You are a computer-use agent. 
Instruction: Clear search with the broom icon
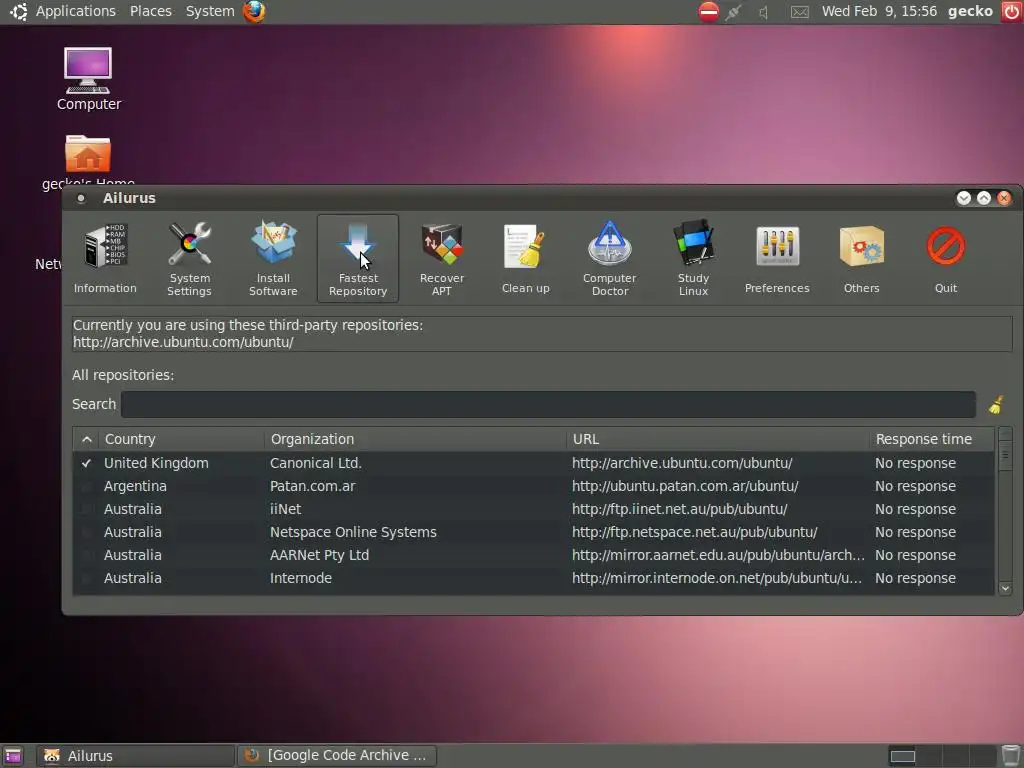click(996, 405)
